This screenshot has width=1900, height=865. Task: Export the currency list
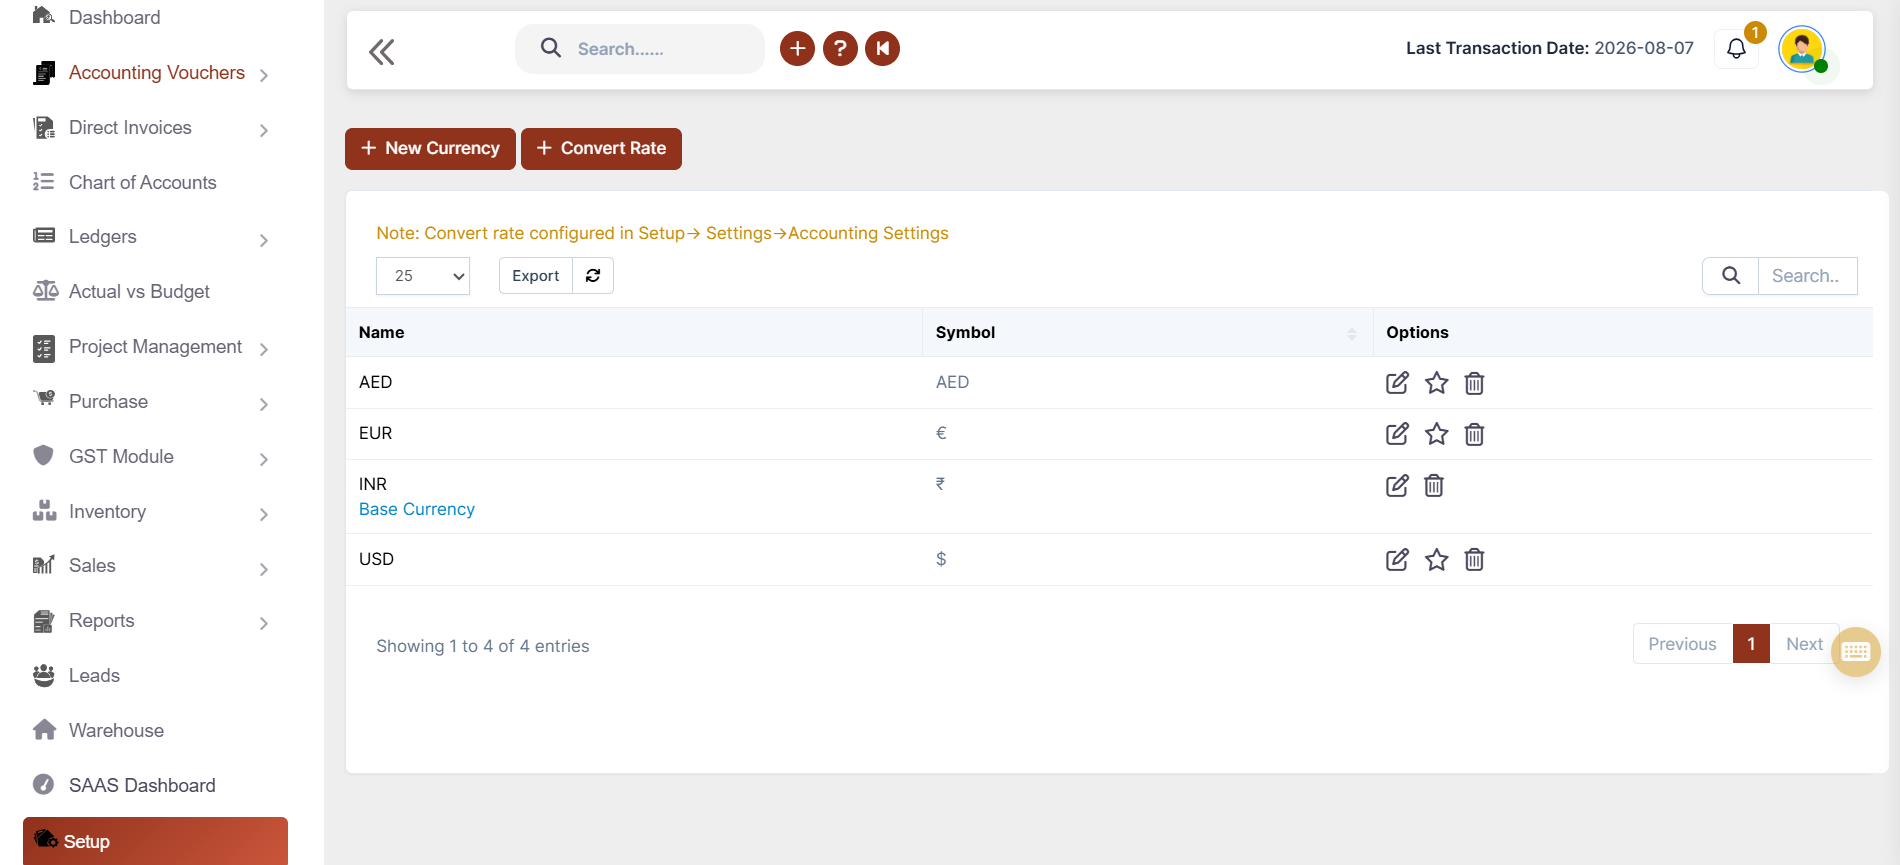pyautogui.click(x=536, y=276)
